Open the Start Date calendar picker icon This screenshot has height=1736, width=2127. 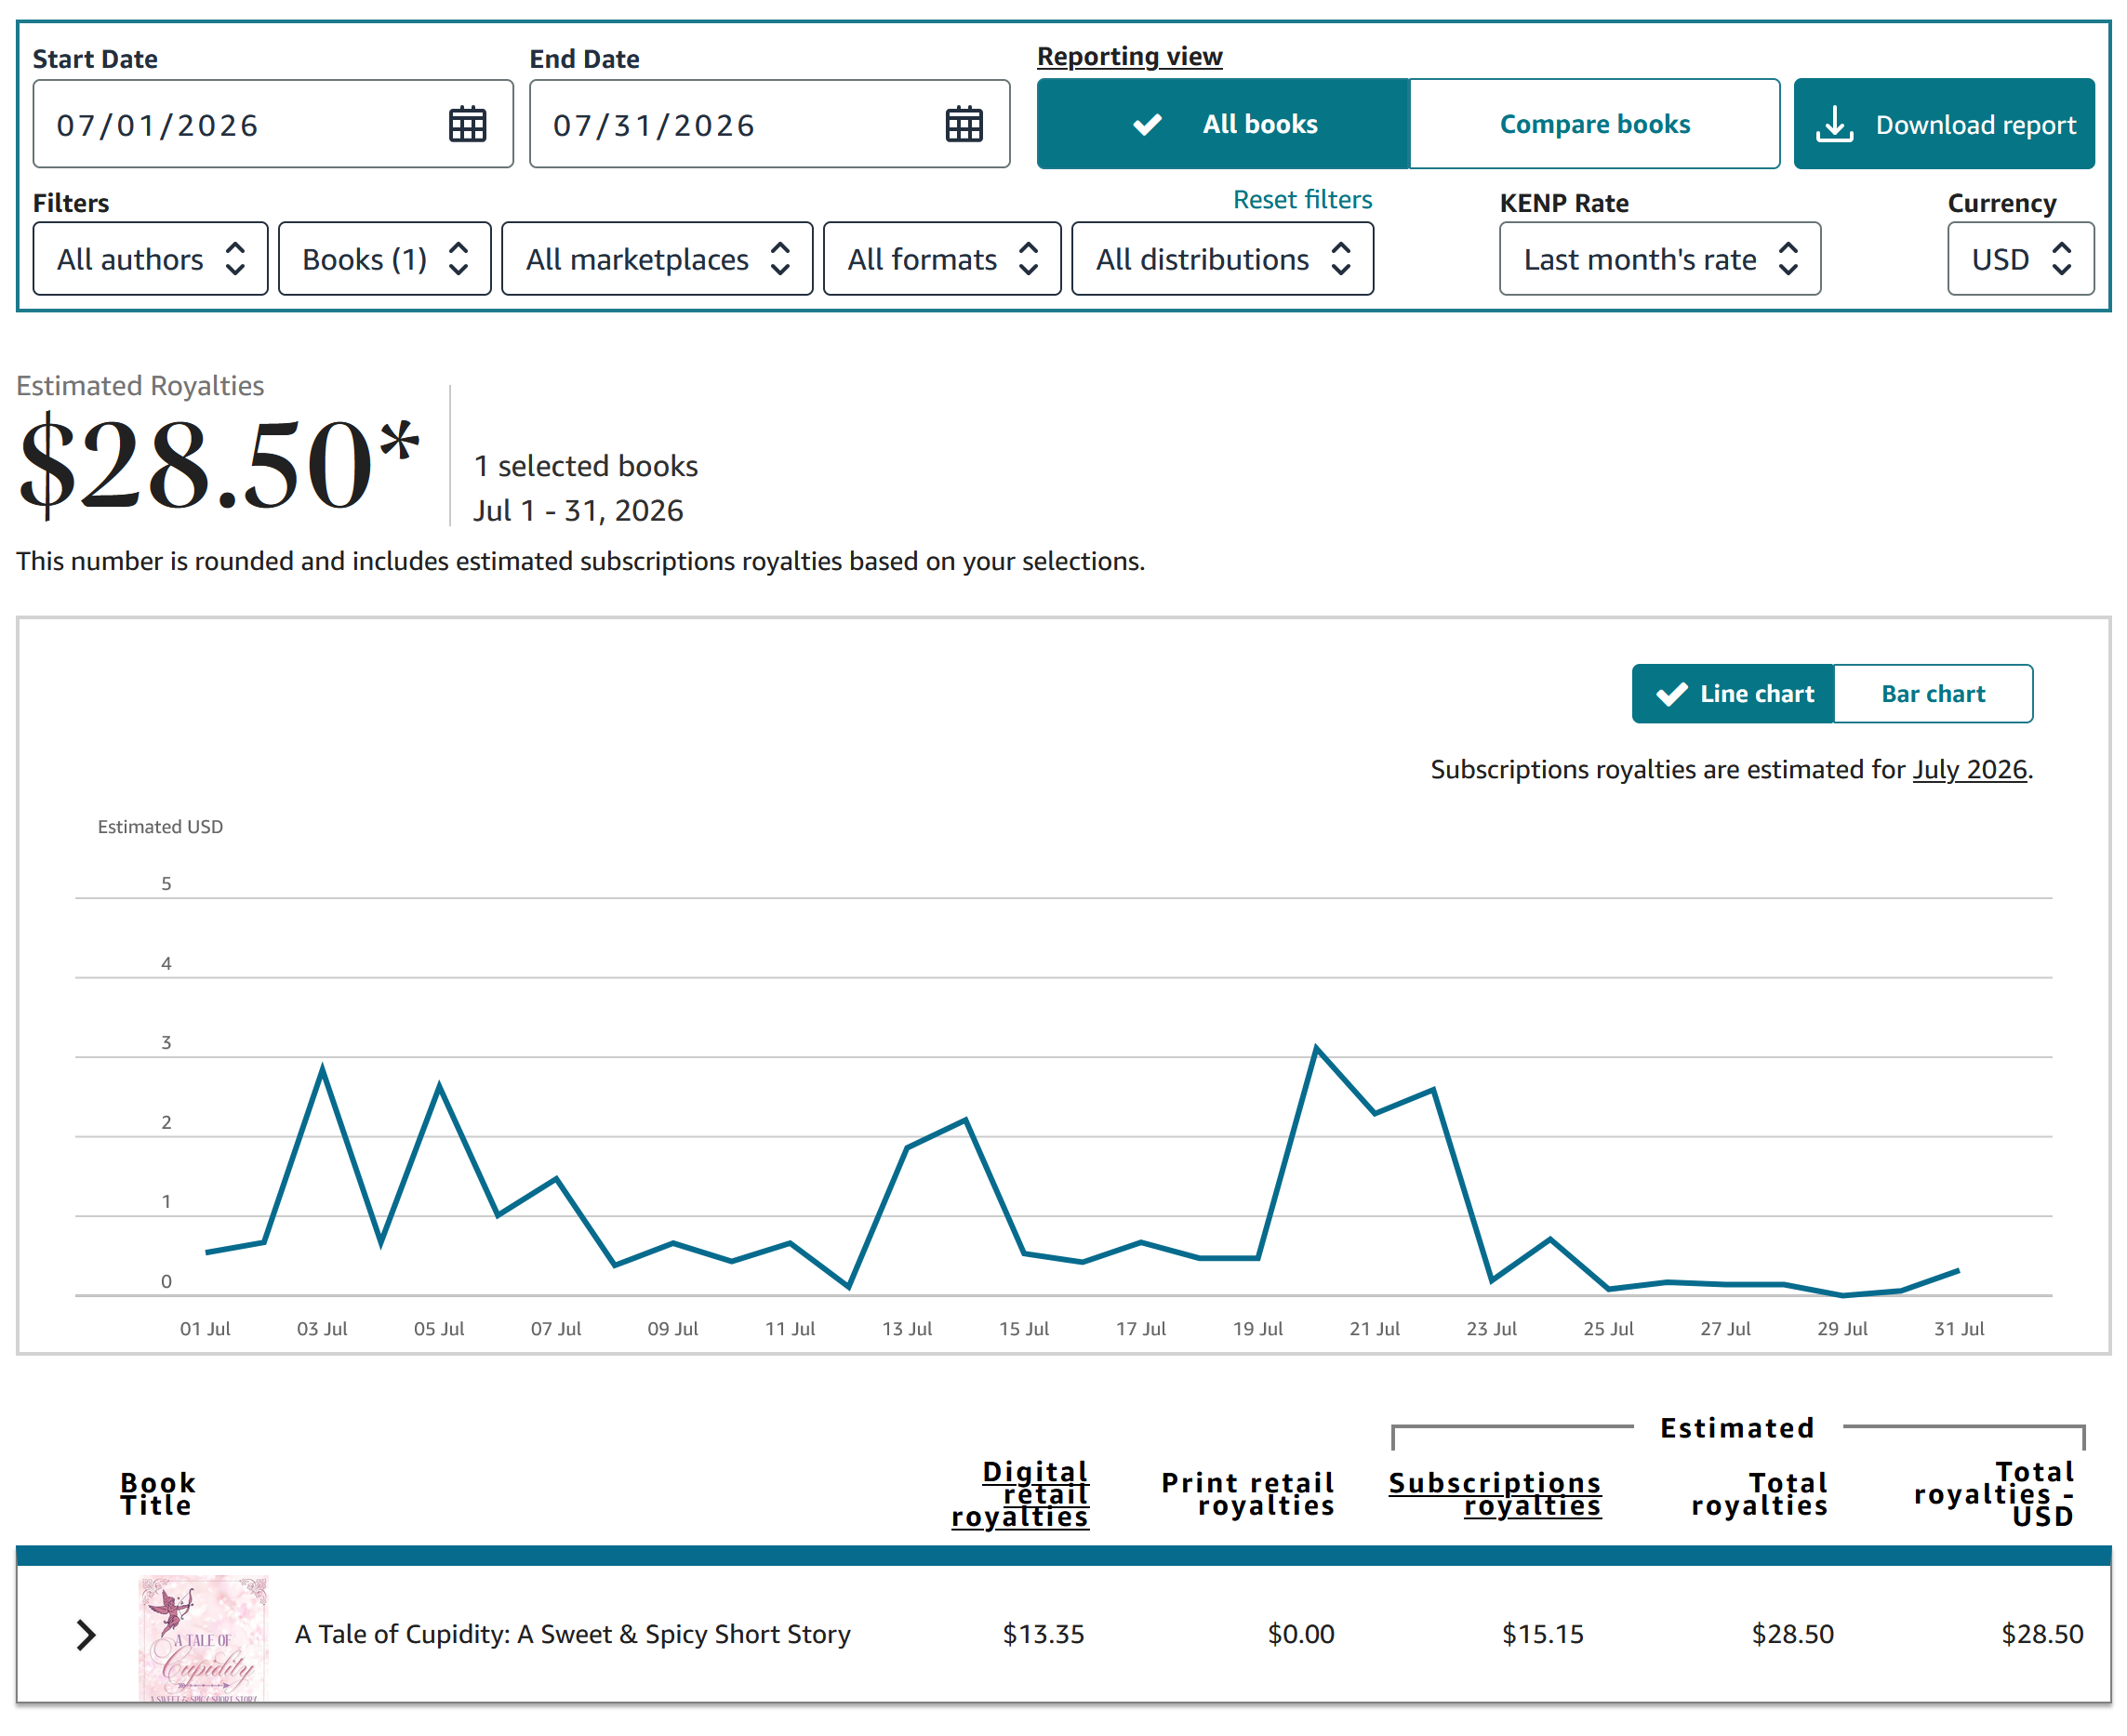(467, 124)
